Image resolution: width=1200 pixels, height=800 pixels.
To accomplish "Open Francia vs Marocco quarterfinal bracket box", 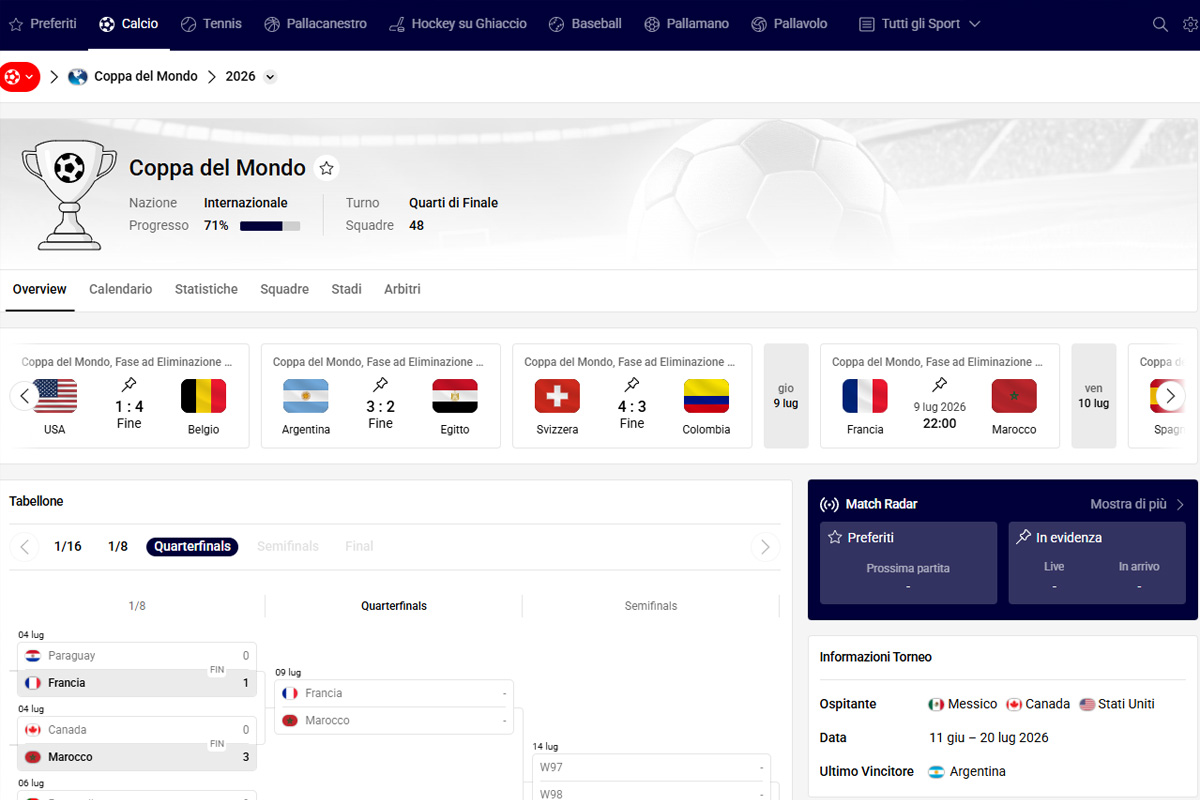I will point(394,707).
